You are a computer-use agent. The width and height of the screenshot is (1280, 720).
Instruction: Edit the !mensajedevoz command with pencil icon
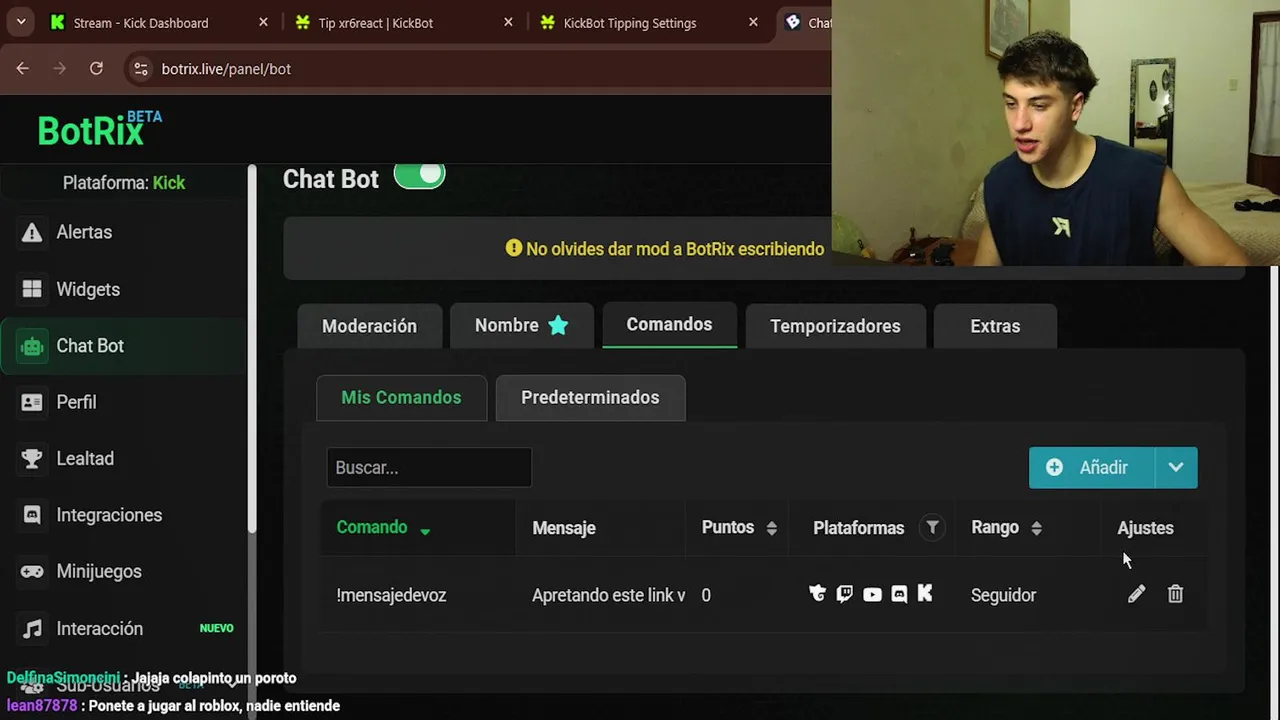pos(1136,595)
